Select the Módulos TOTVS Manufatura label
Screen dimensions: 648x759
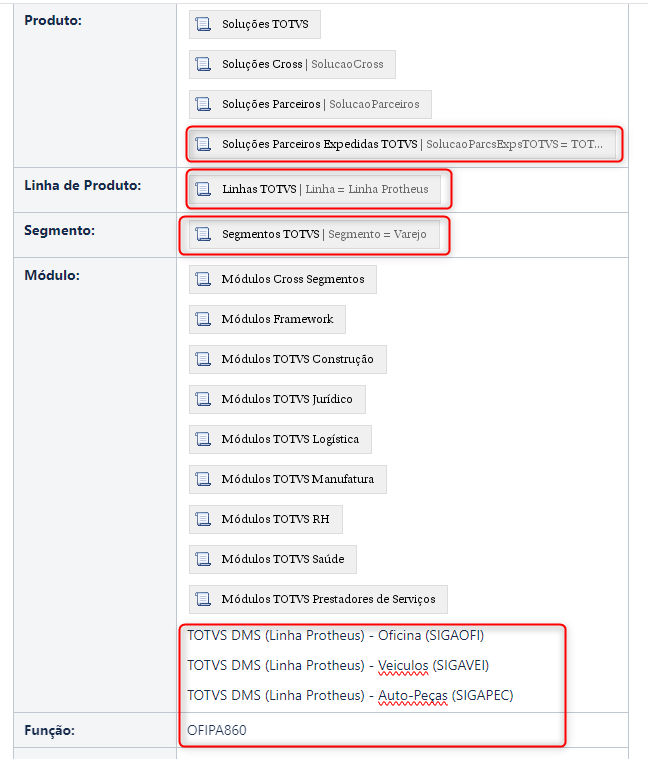[x=297, y=479]
